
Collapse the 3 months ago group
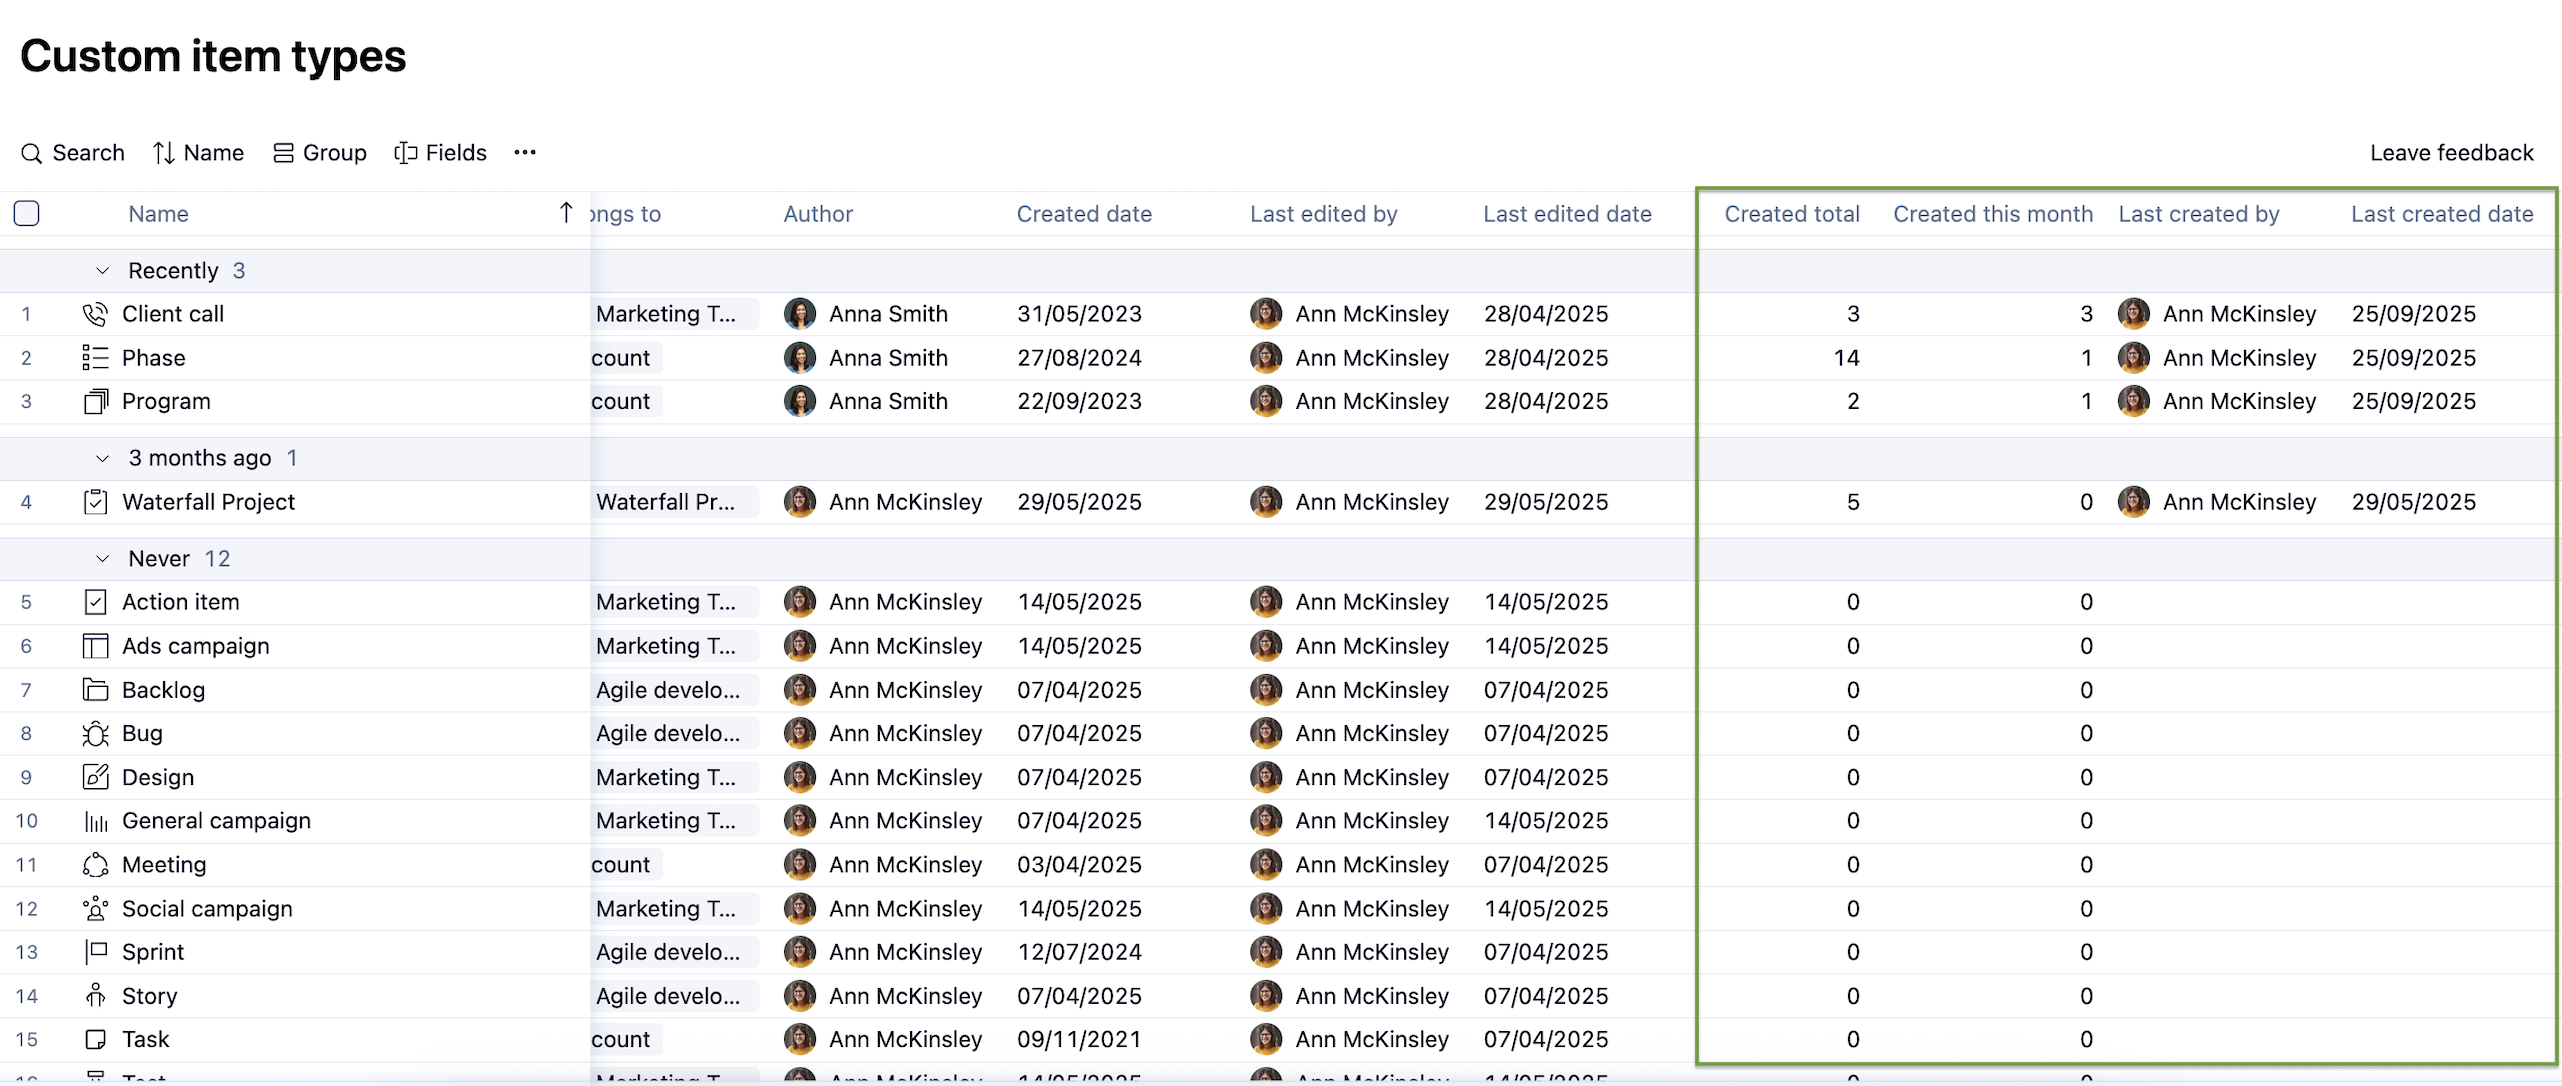click(x=102, y=458)
